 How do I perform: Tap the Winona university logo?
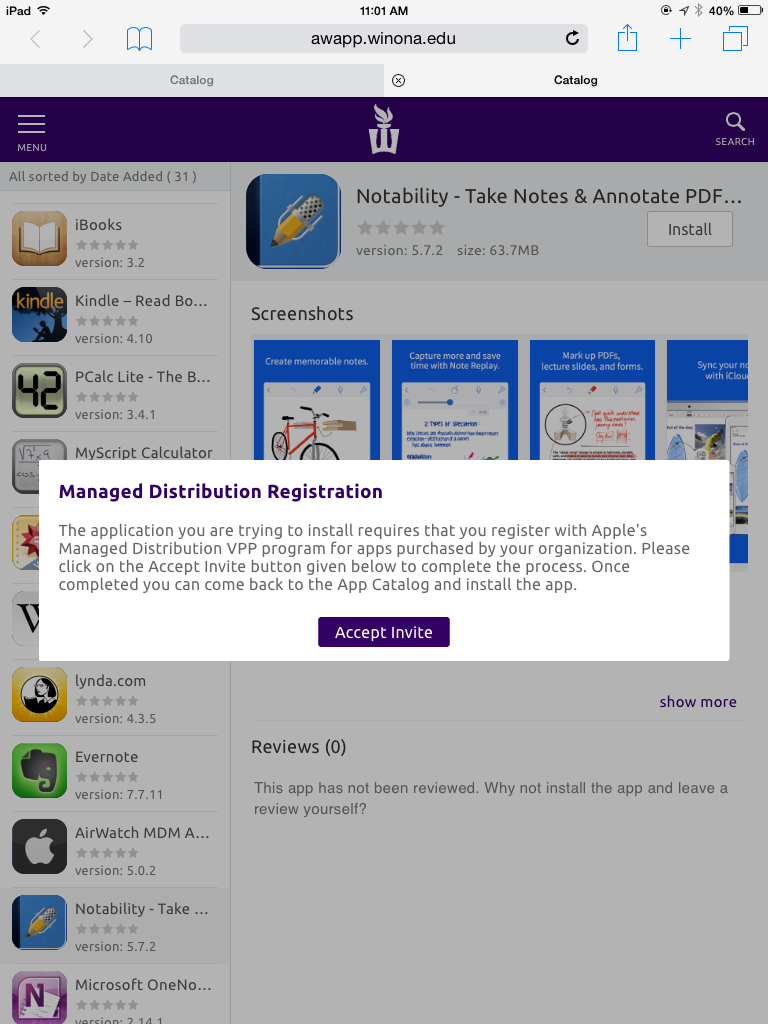384,129
